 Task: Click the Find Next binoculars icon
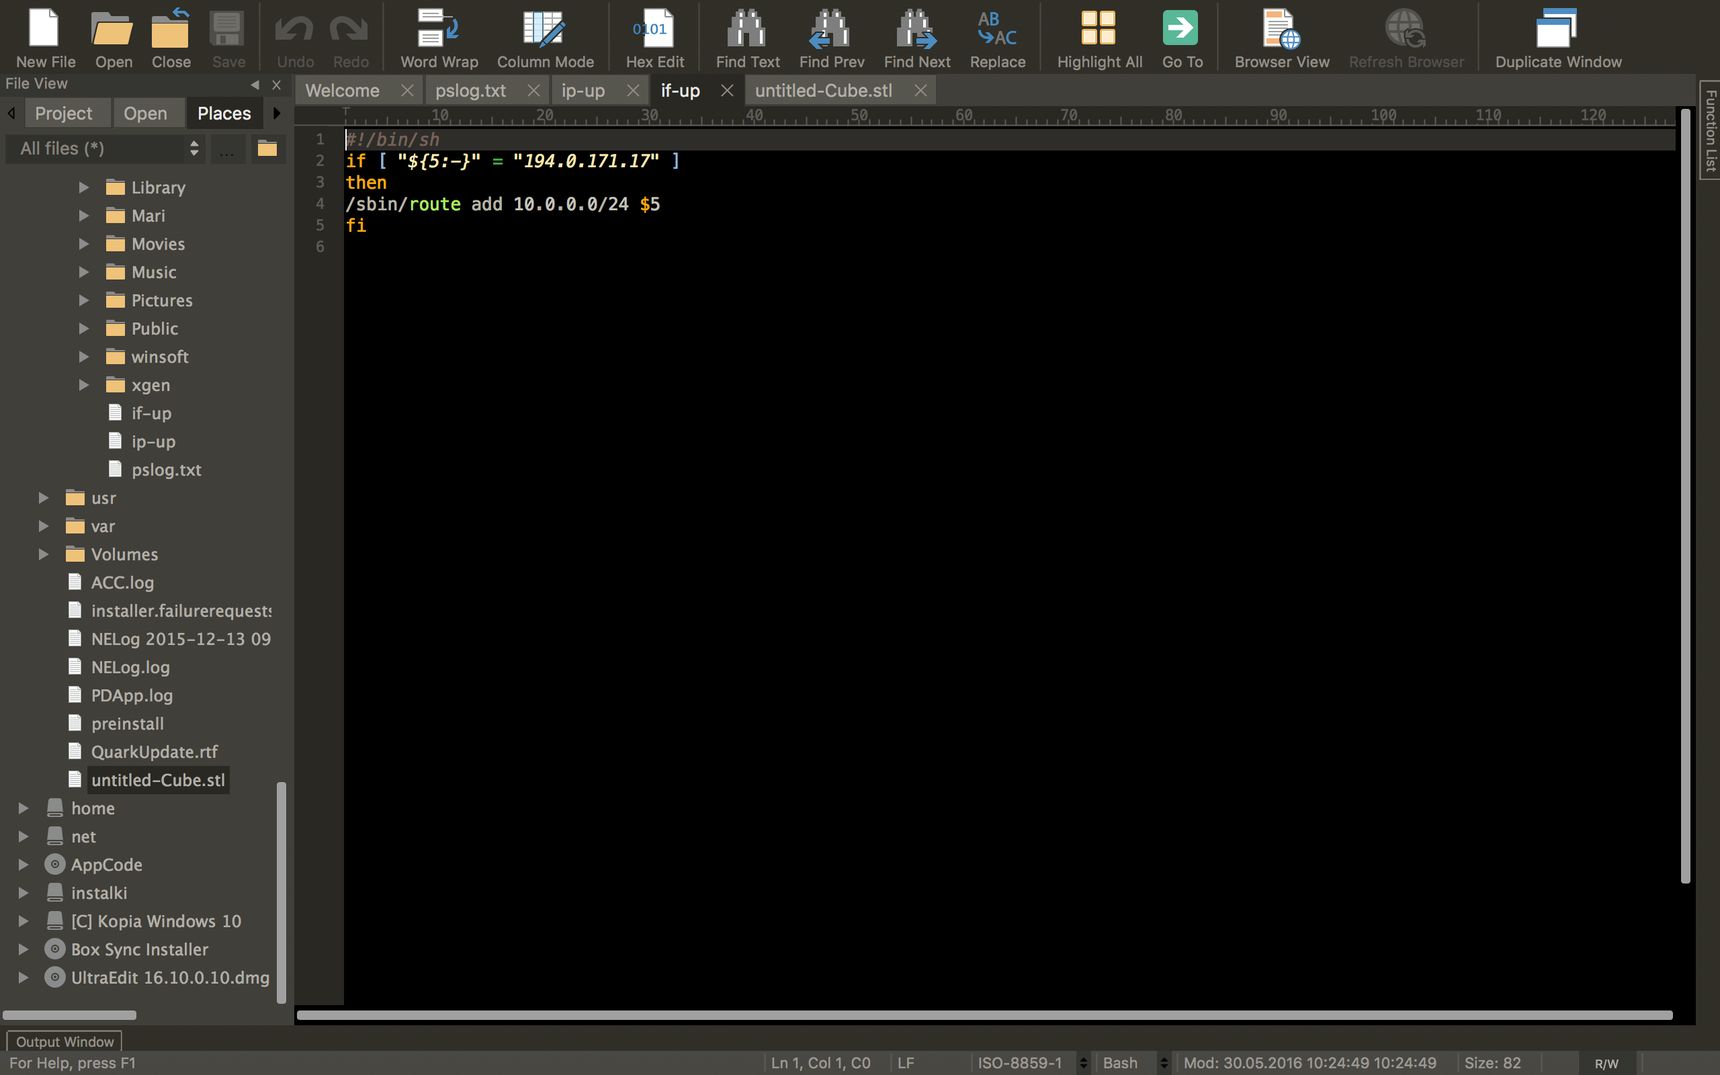917,38
